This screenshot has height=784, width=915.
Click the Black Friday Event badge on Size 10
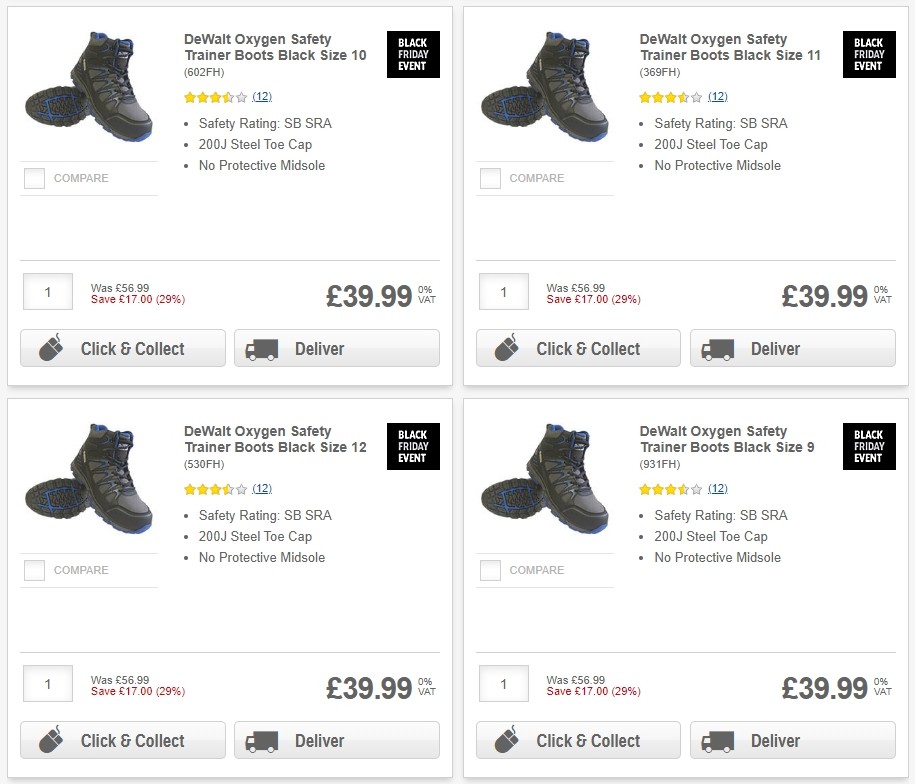point(412,55)
